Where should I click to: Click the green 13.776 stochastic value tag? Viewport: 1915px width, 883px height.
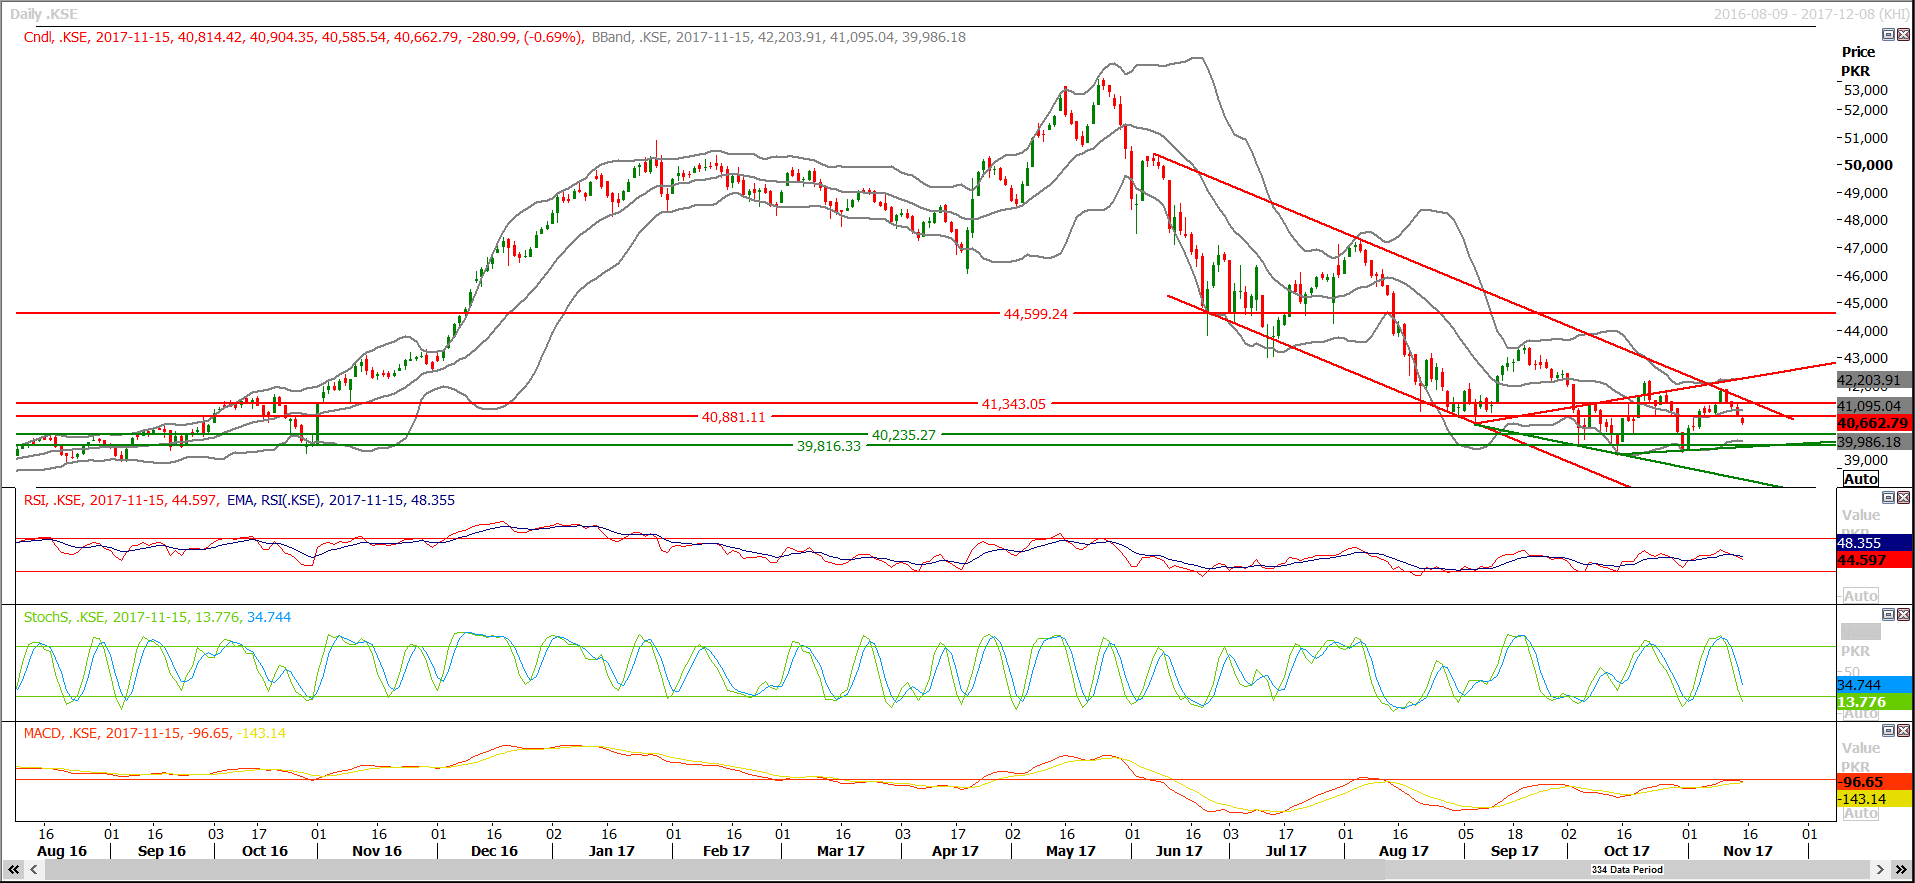point(1874,702)
